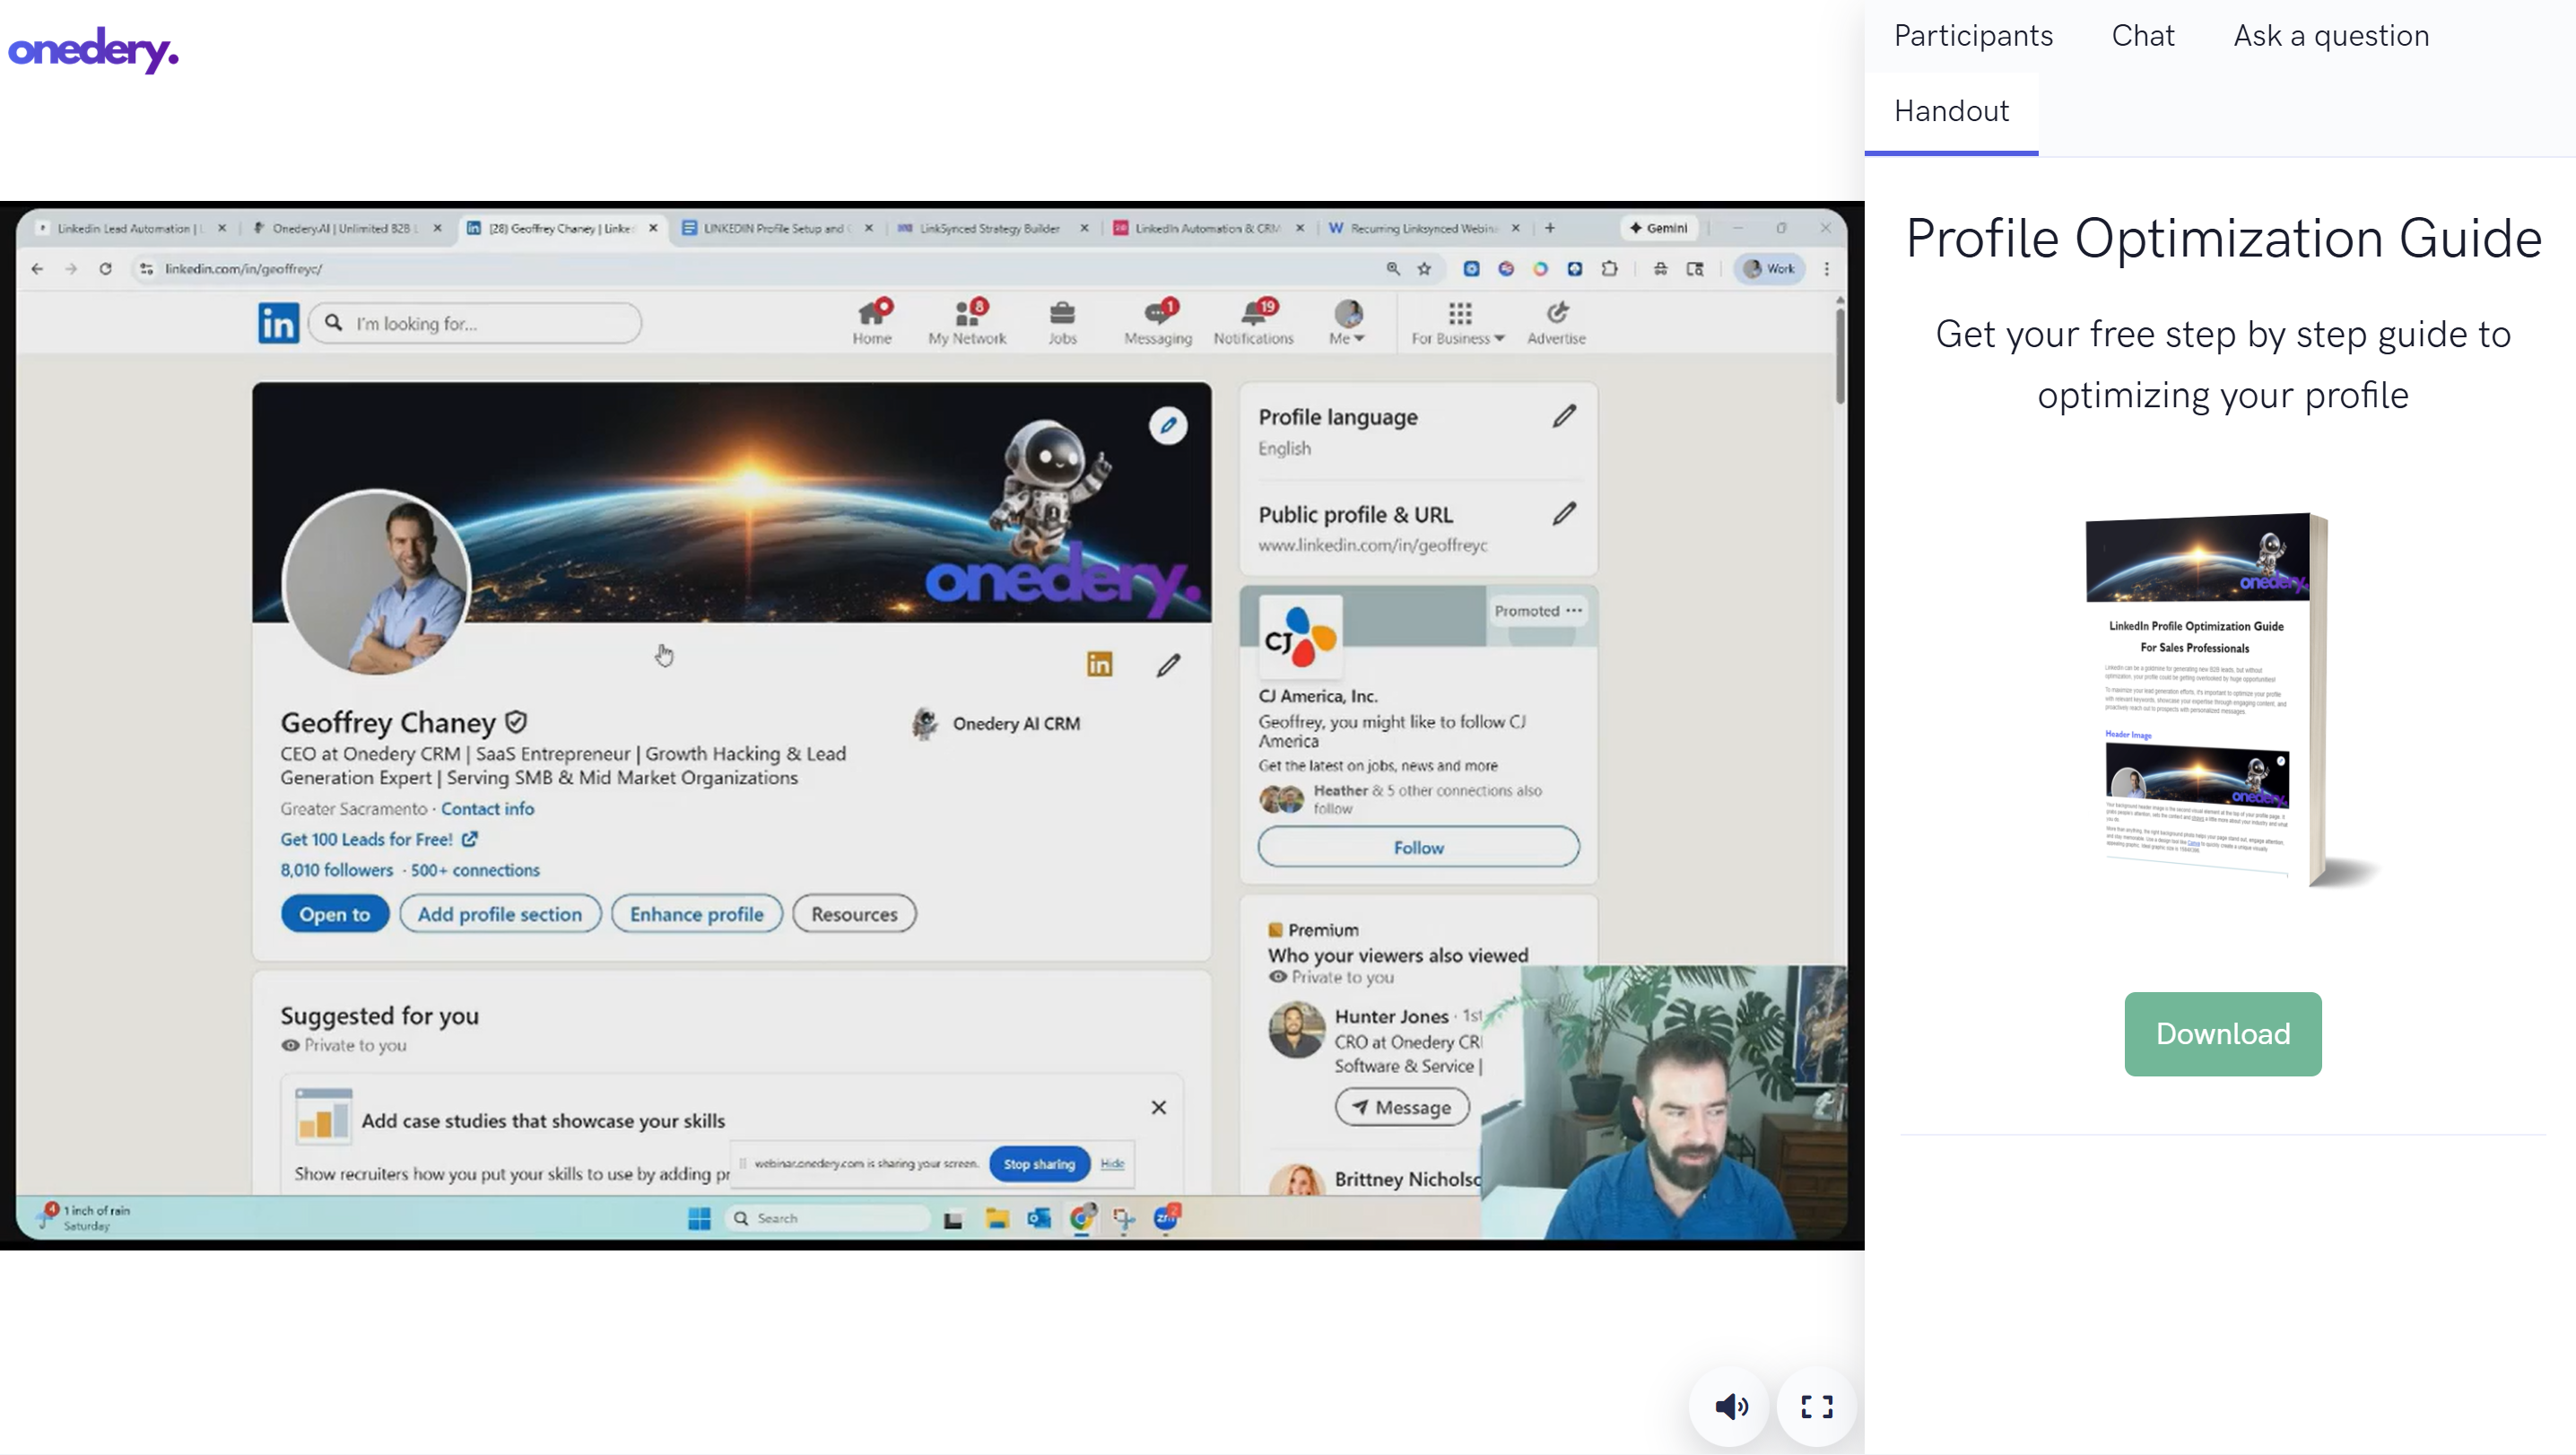Image resolution: width=2576 pixels, height=1455 pixels.
Task: Click the LinkedIn logo in the shared screen
Action: click(278, 323)
